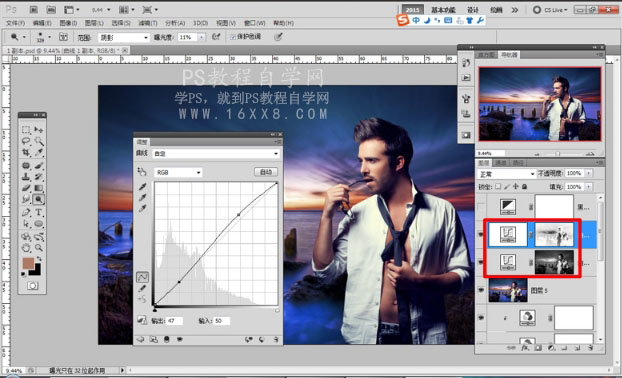Hide the photo layer via eye icon
Viewport: 622px width, 378px height.
[x=481, y=290]
